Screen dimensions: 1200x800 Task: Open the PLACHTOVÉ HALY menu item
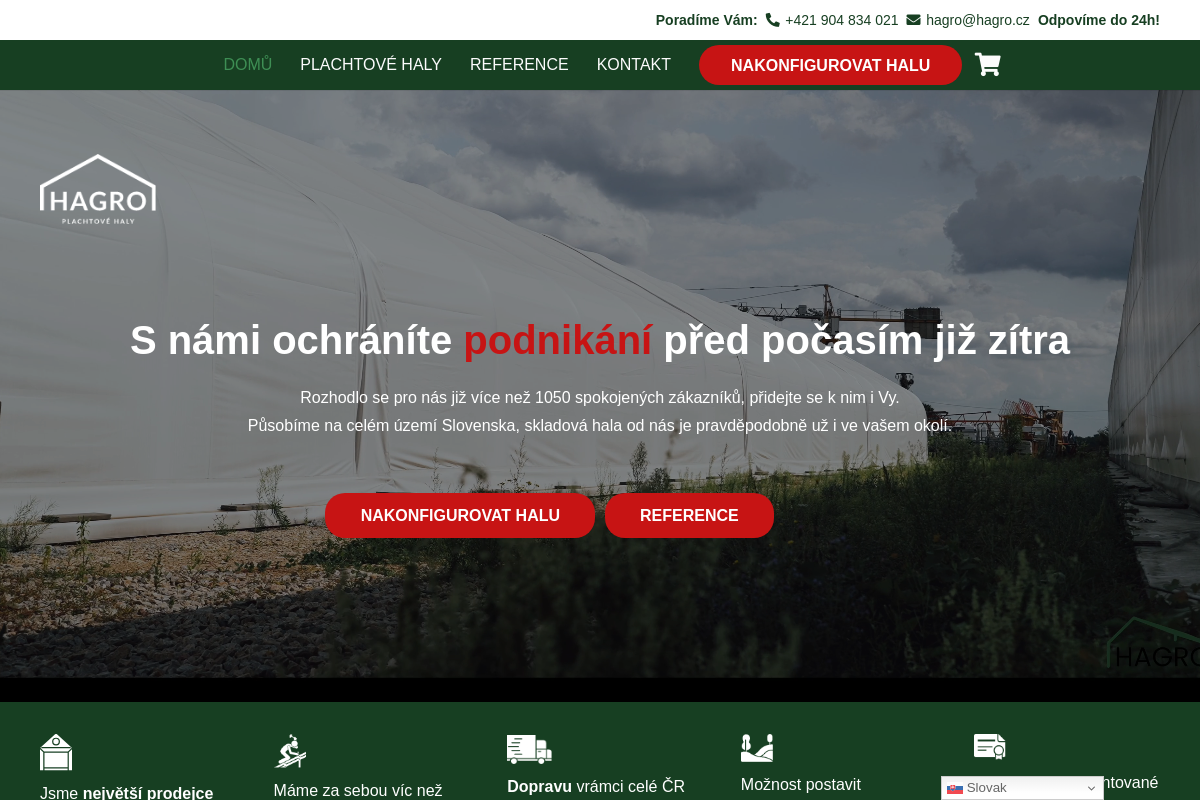(x=370, y=65)
